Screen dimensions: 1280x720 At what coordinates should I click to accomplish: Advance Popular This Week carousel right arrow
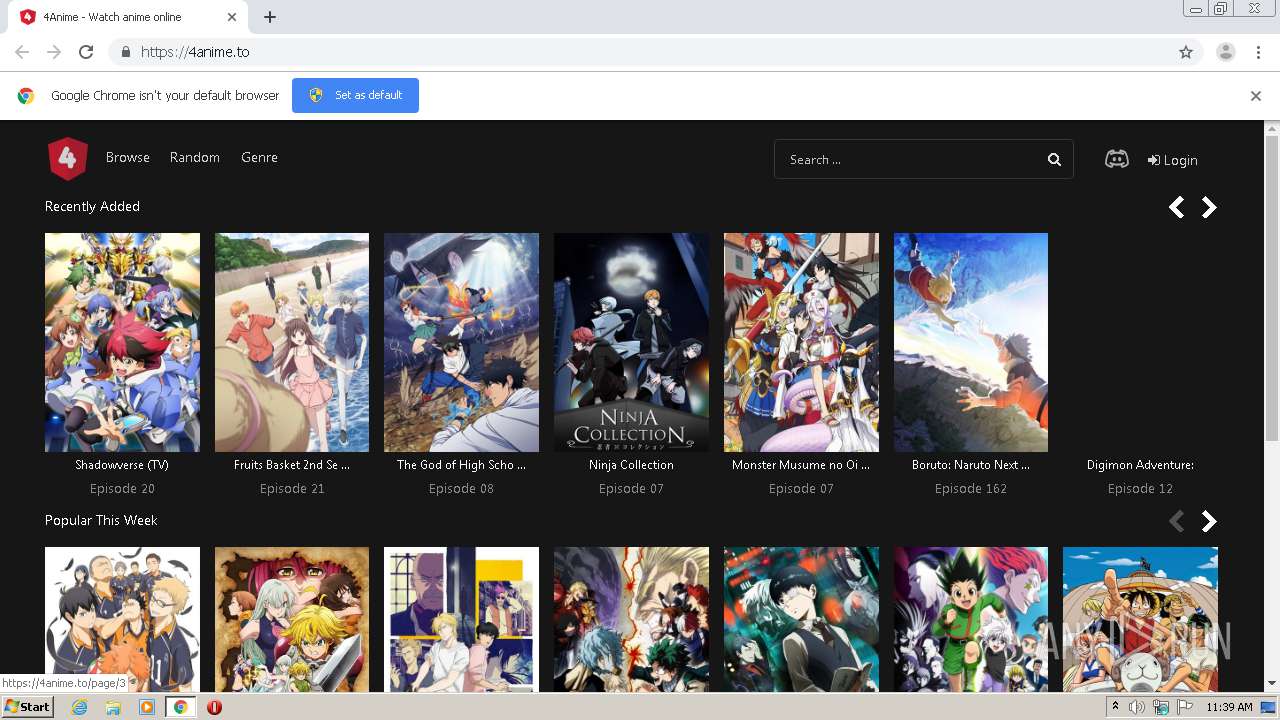(1209, 521)
